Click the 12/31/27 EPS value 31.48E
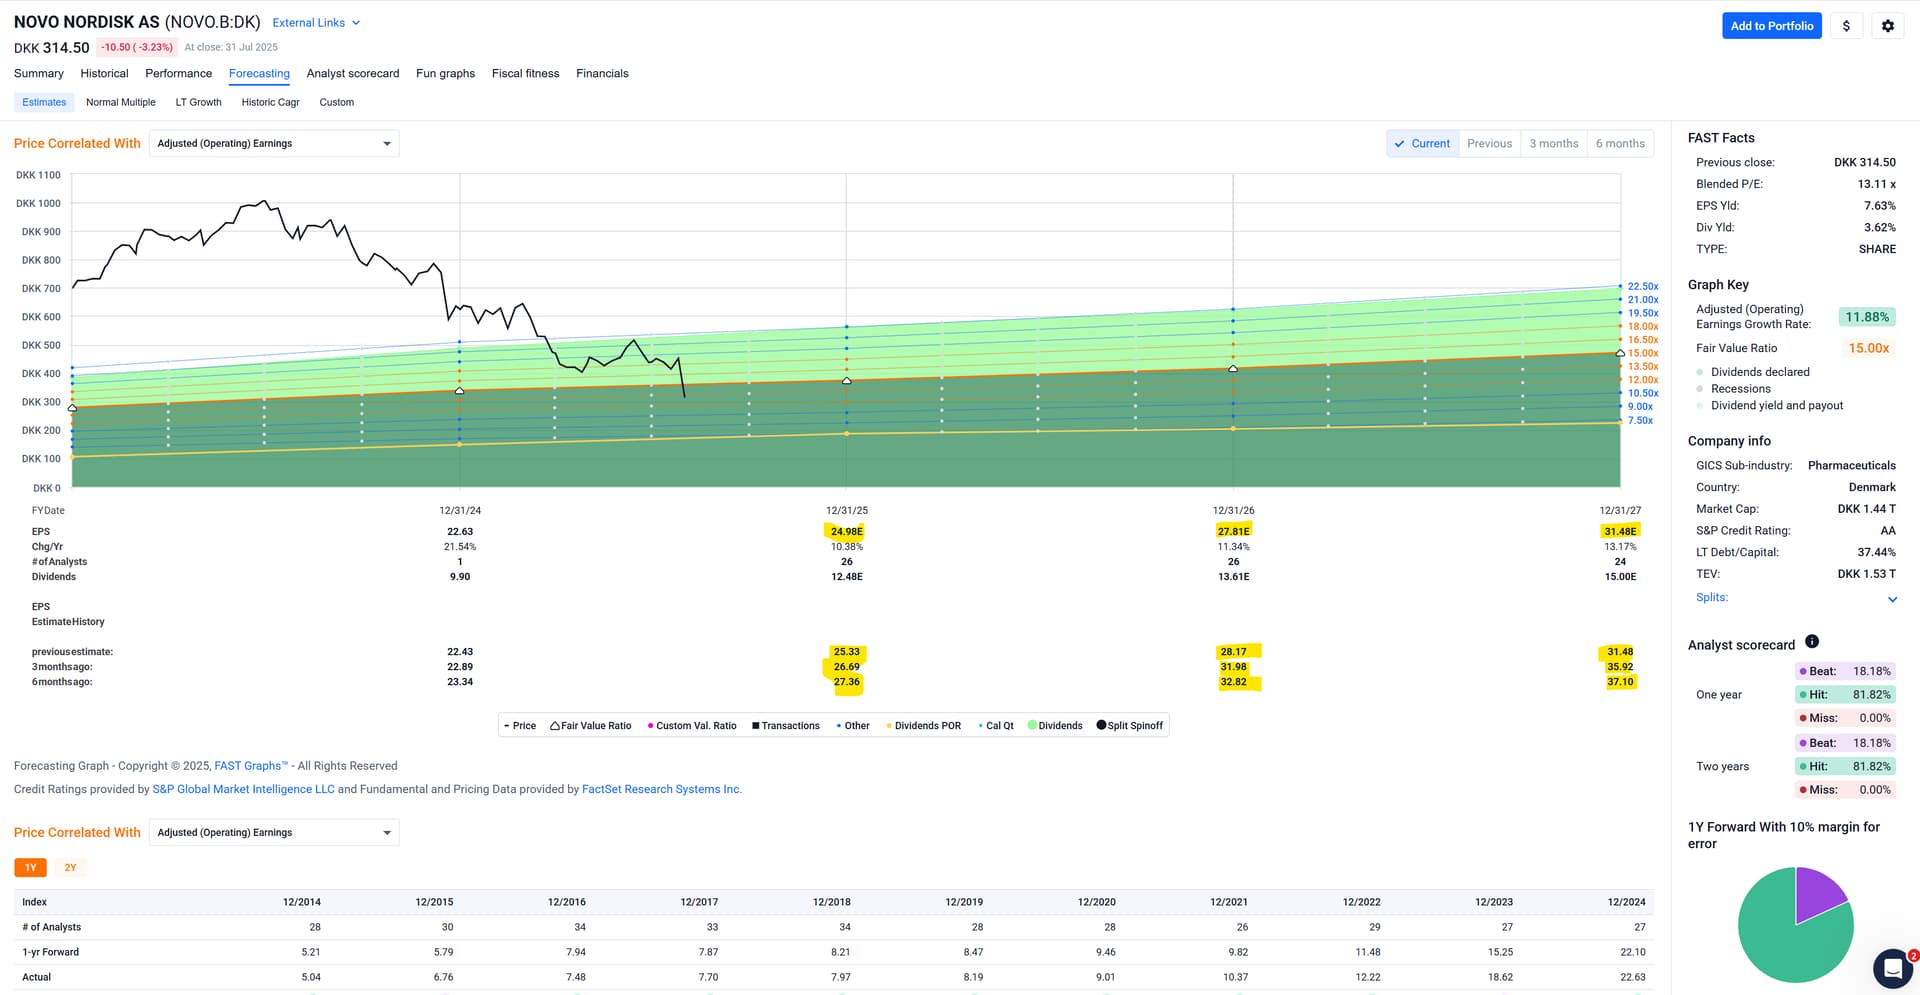 [1620, 531]
